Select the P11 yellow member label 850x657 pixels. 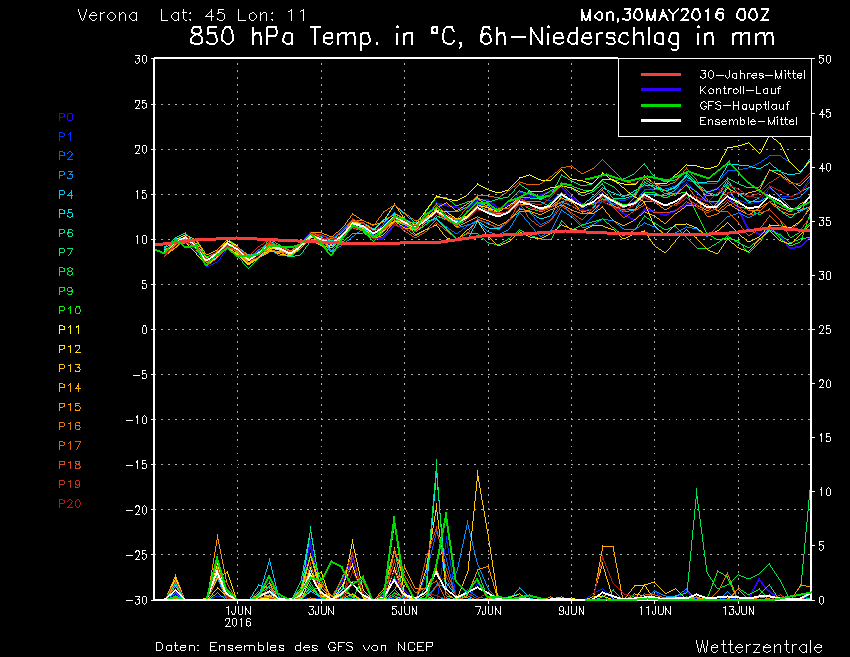69,330
